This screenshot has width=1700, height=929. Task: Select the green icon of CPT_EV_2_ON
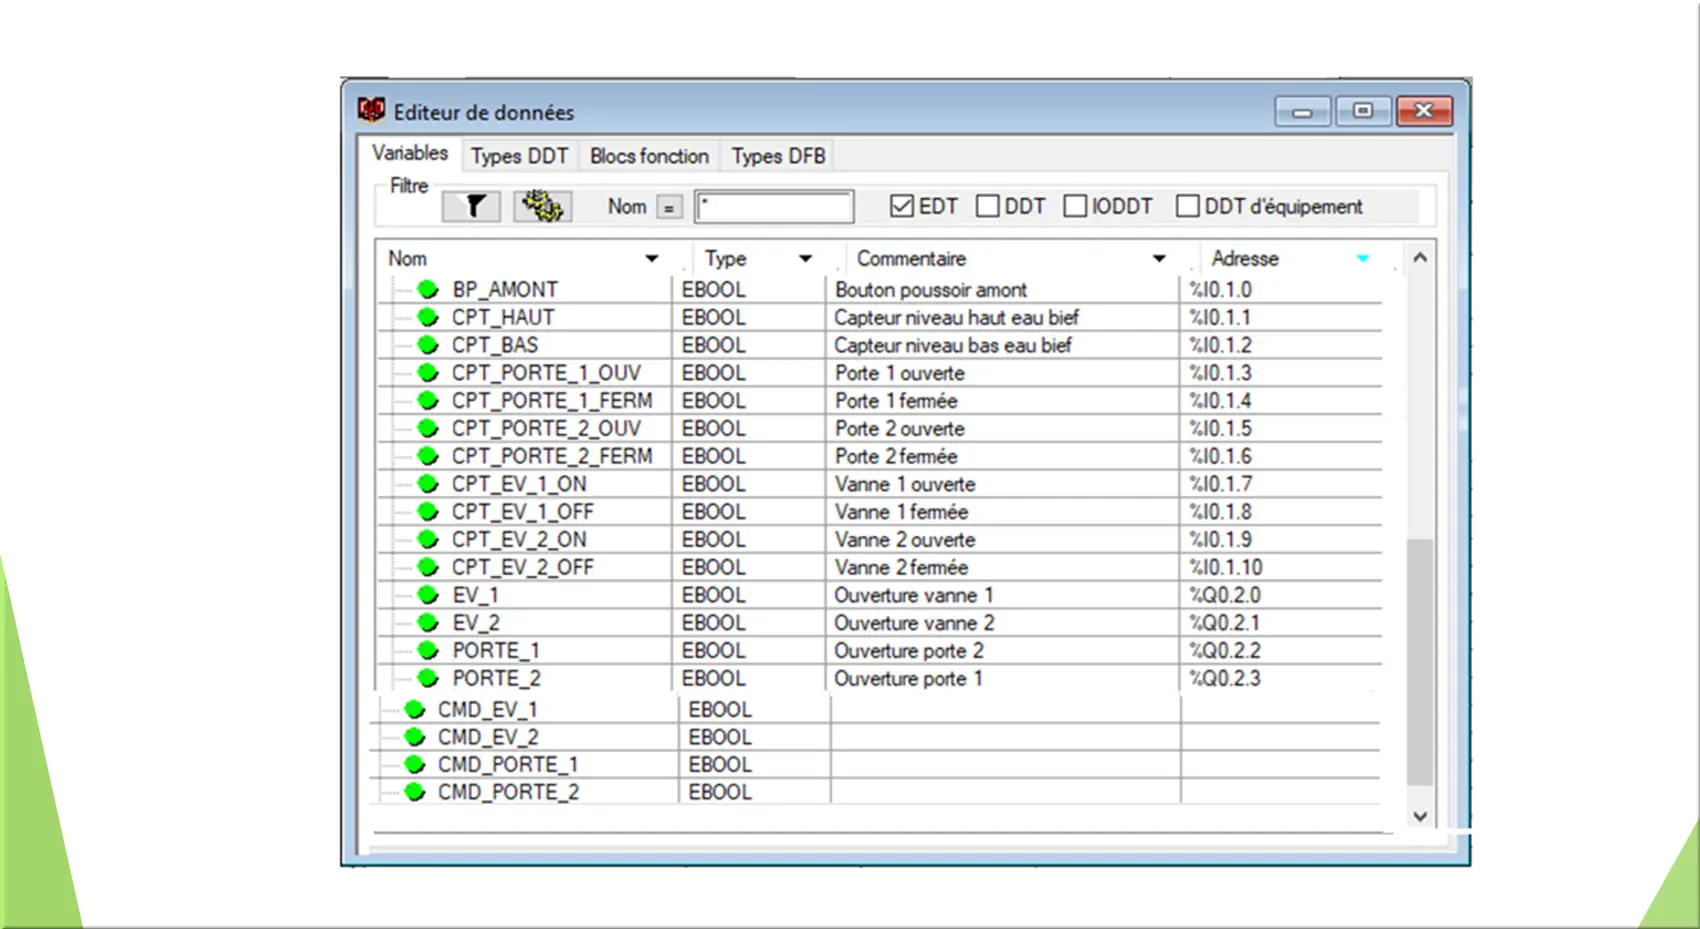coord(428,540)
